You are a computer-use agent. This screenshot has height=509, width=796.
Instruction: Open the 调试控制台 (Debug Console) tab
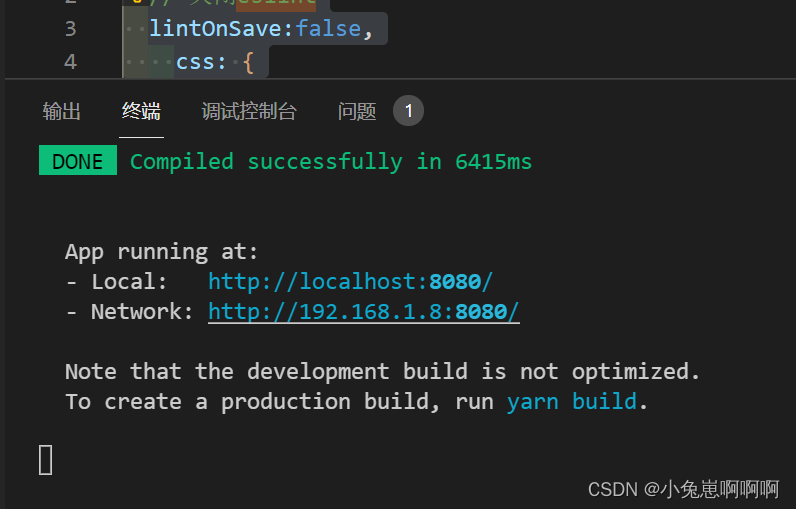pyautogui.click(x=249, y=111)
